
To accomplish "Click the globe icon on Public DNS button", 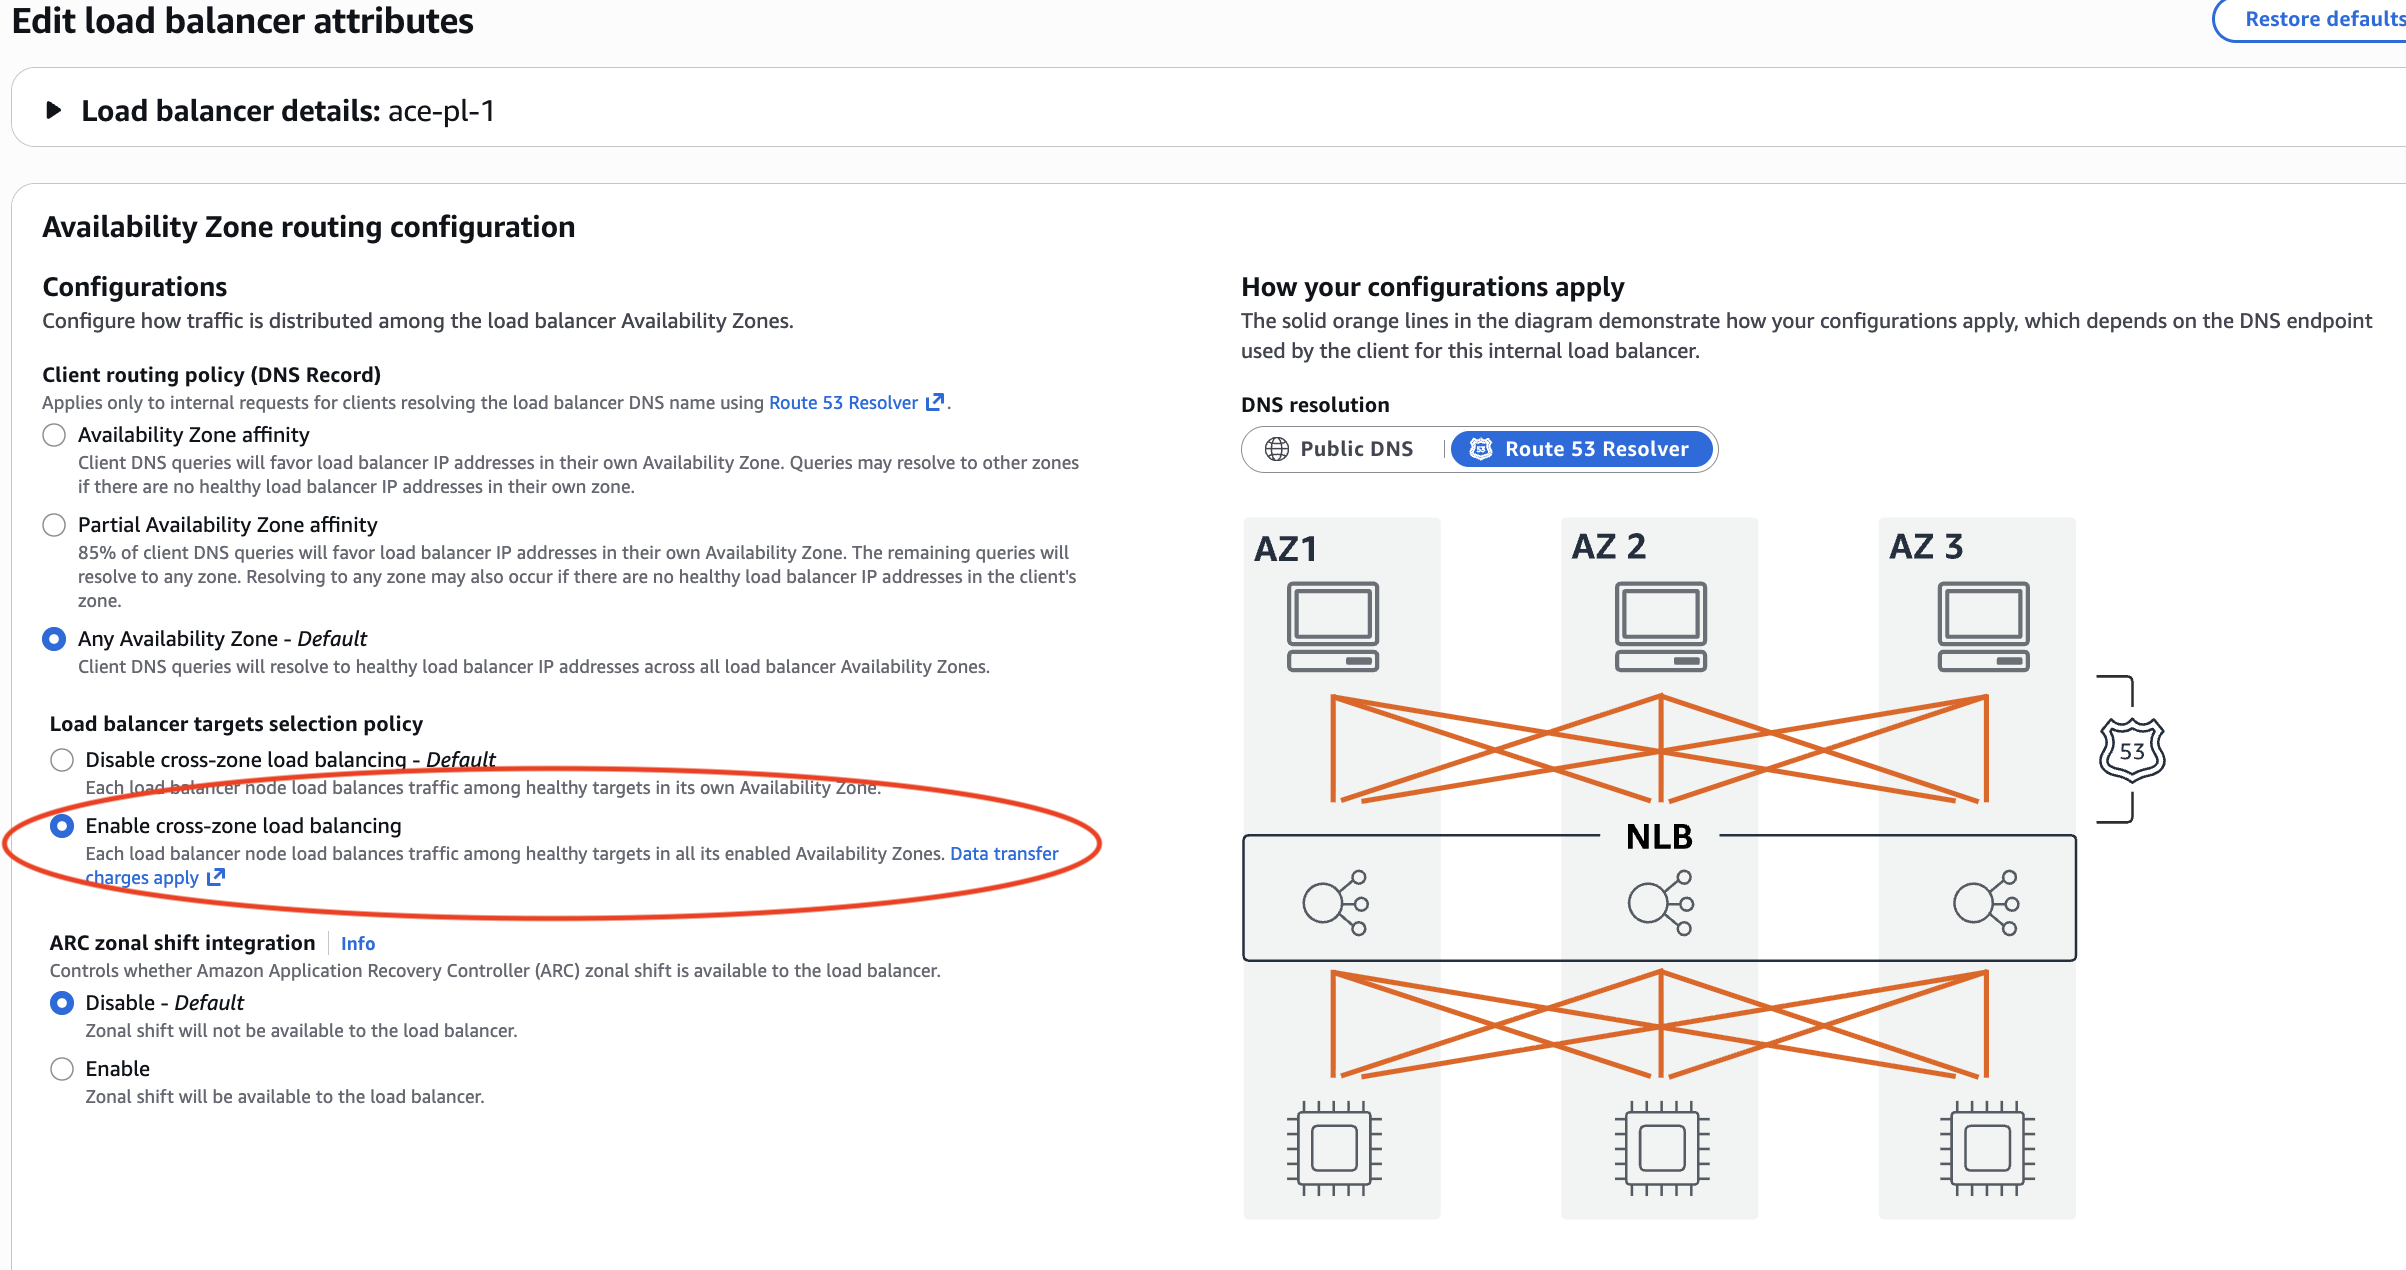I will (x=1276, y=448).
